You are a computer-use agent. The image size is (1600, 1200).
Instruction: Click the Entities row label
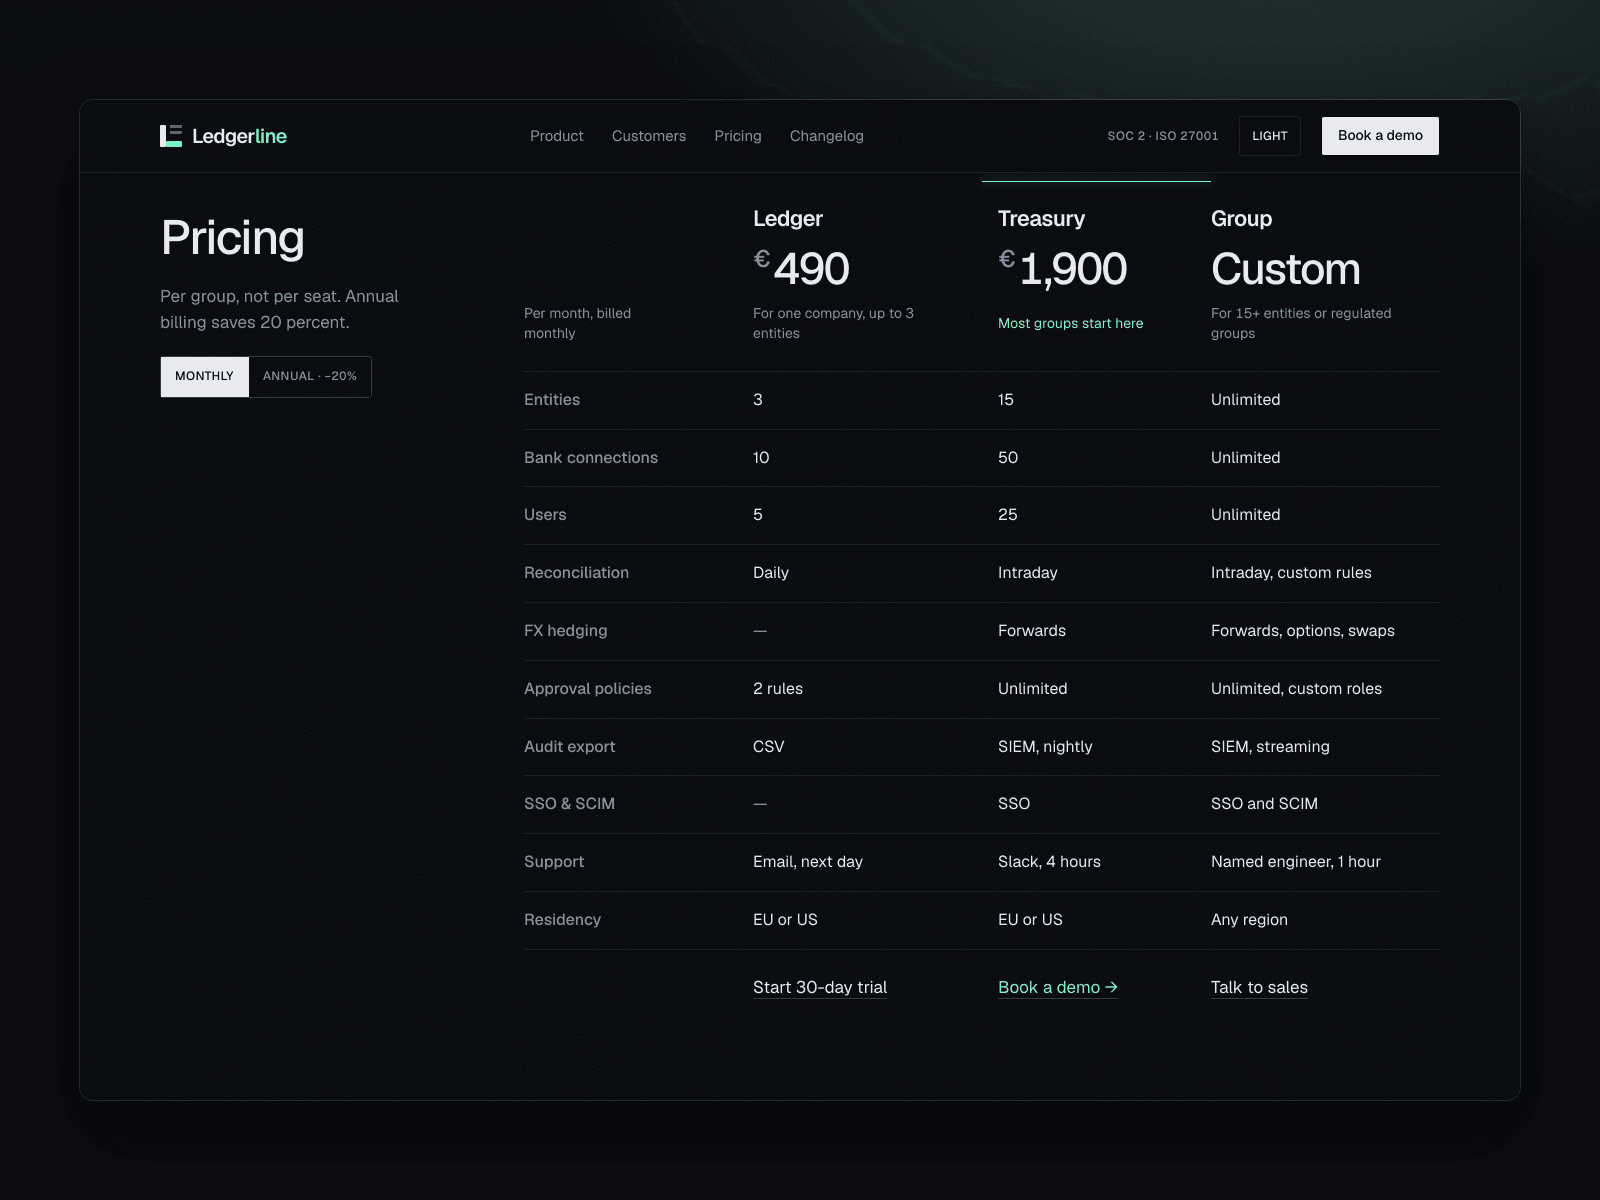tap(552, 400)
